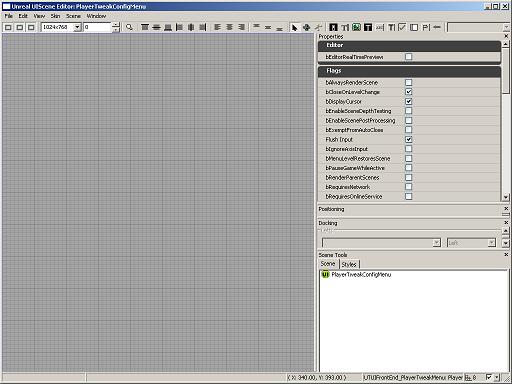Close the Properties panel

506,36
